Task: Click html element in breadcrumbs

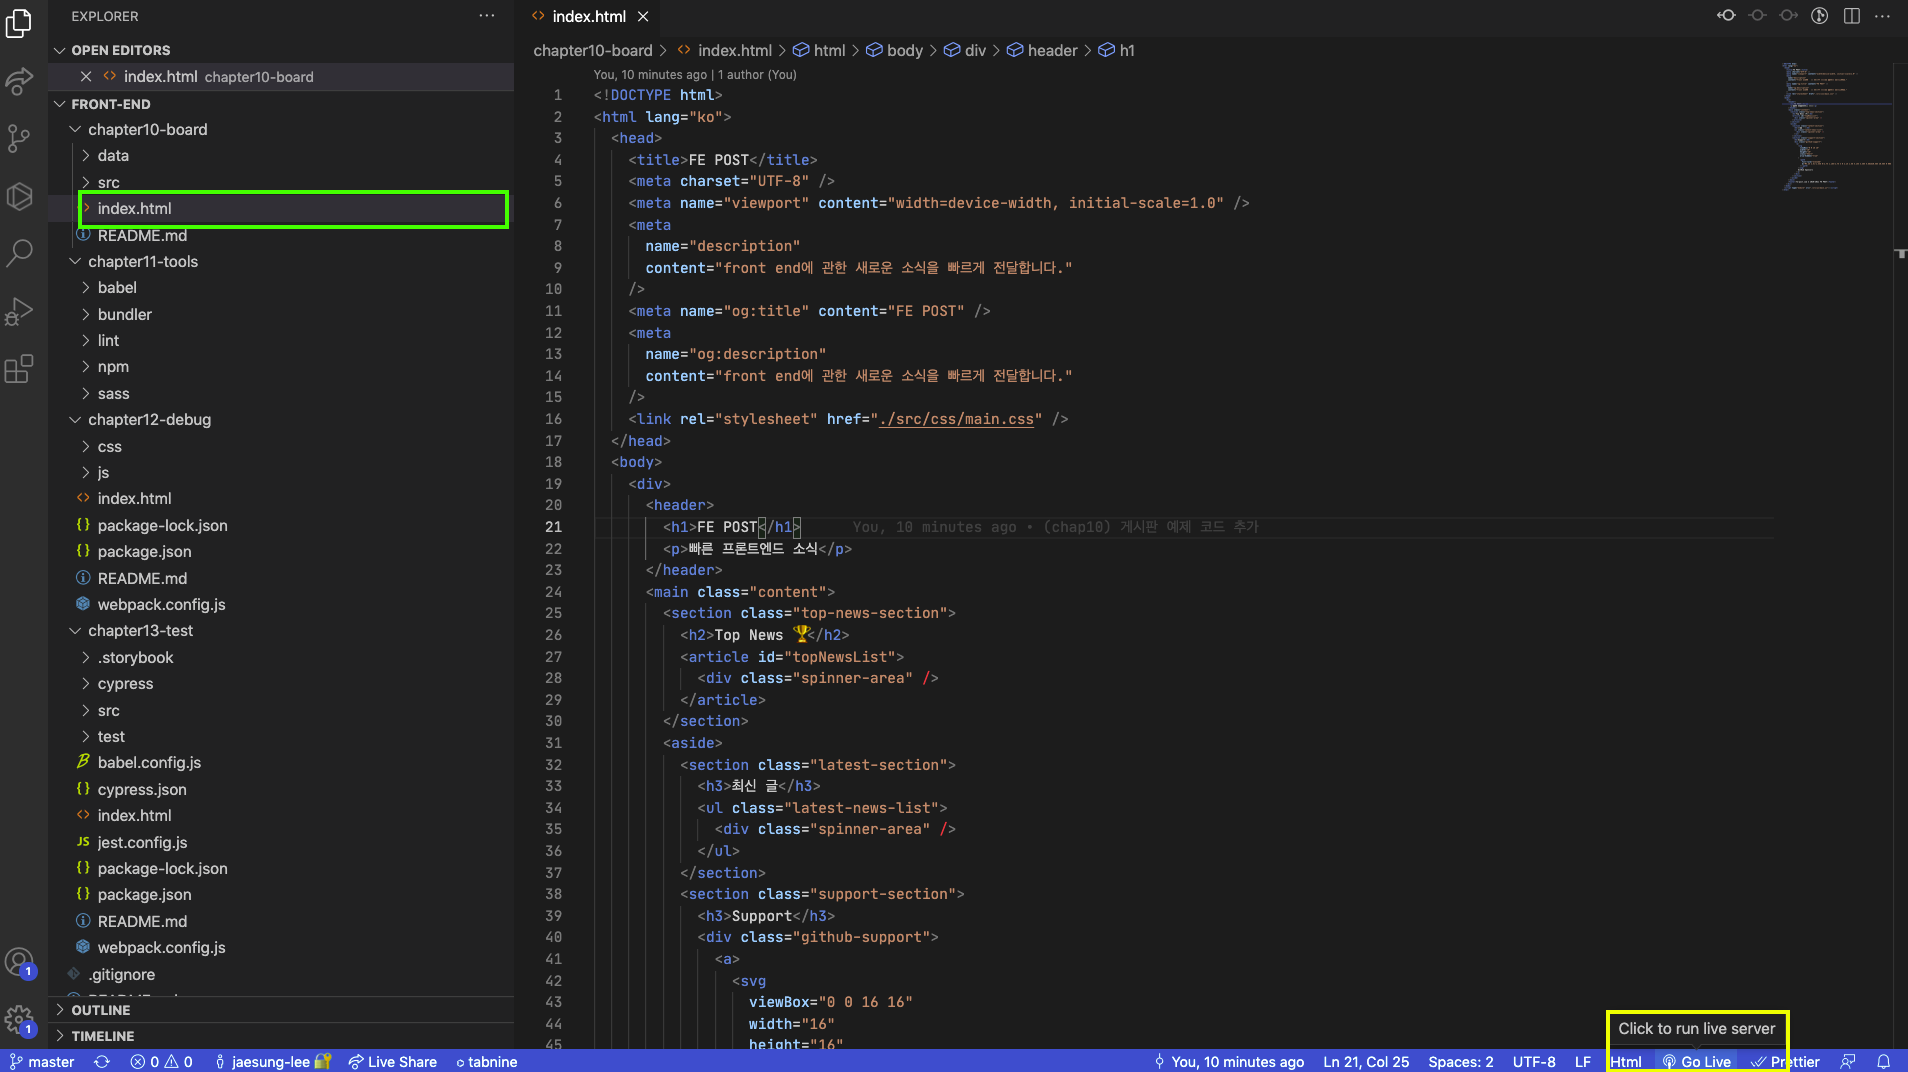Action: click(819, 50)
